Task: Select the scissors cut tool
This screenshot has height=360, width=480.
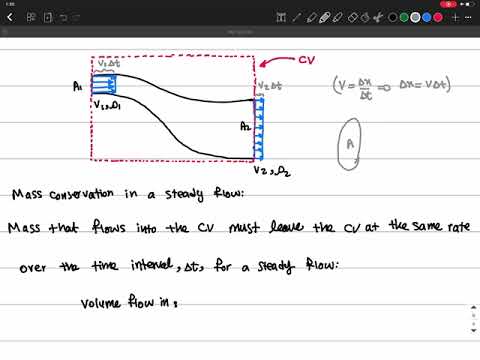Action: 378,17
